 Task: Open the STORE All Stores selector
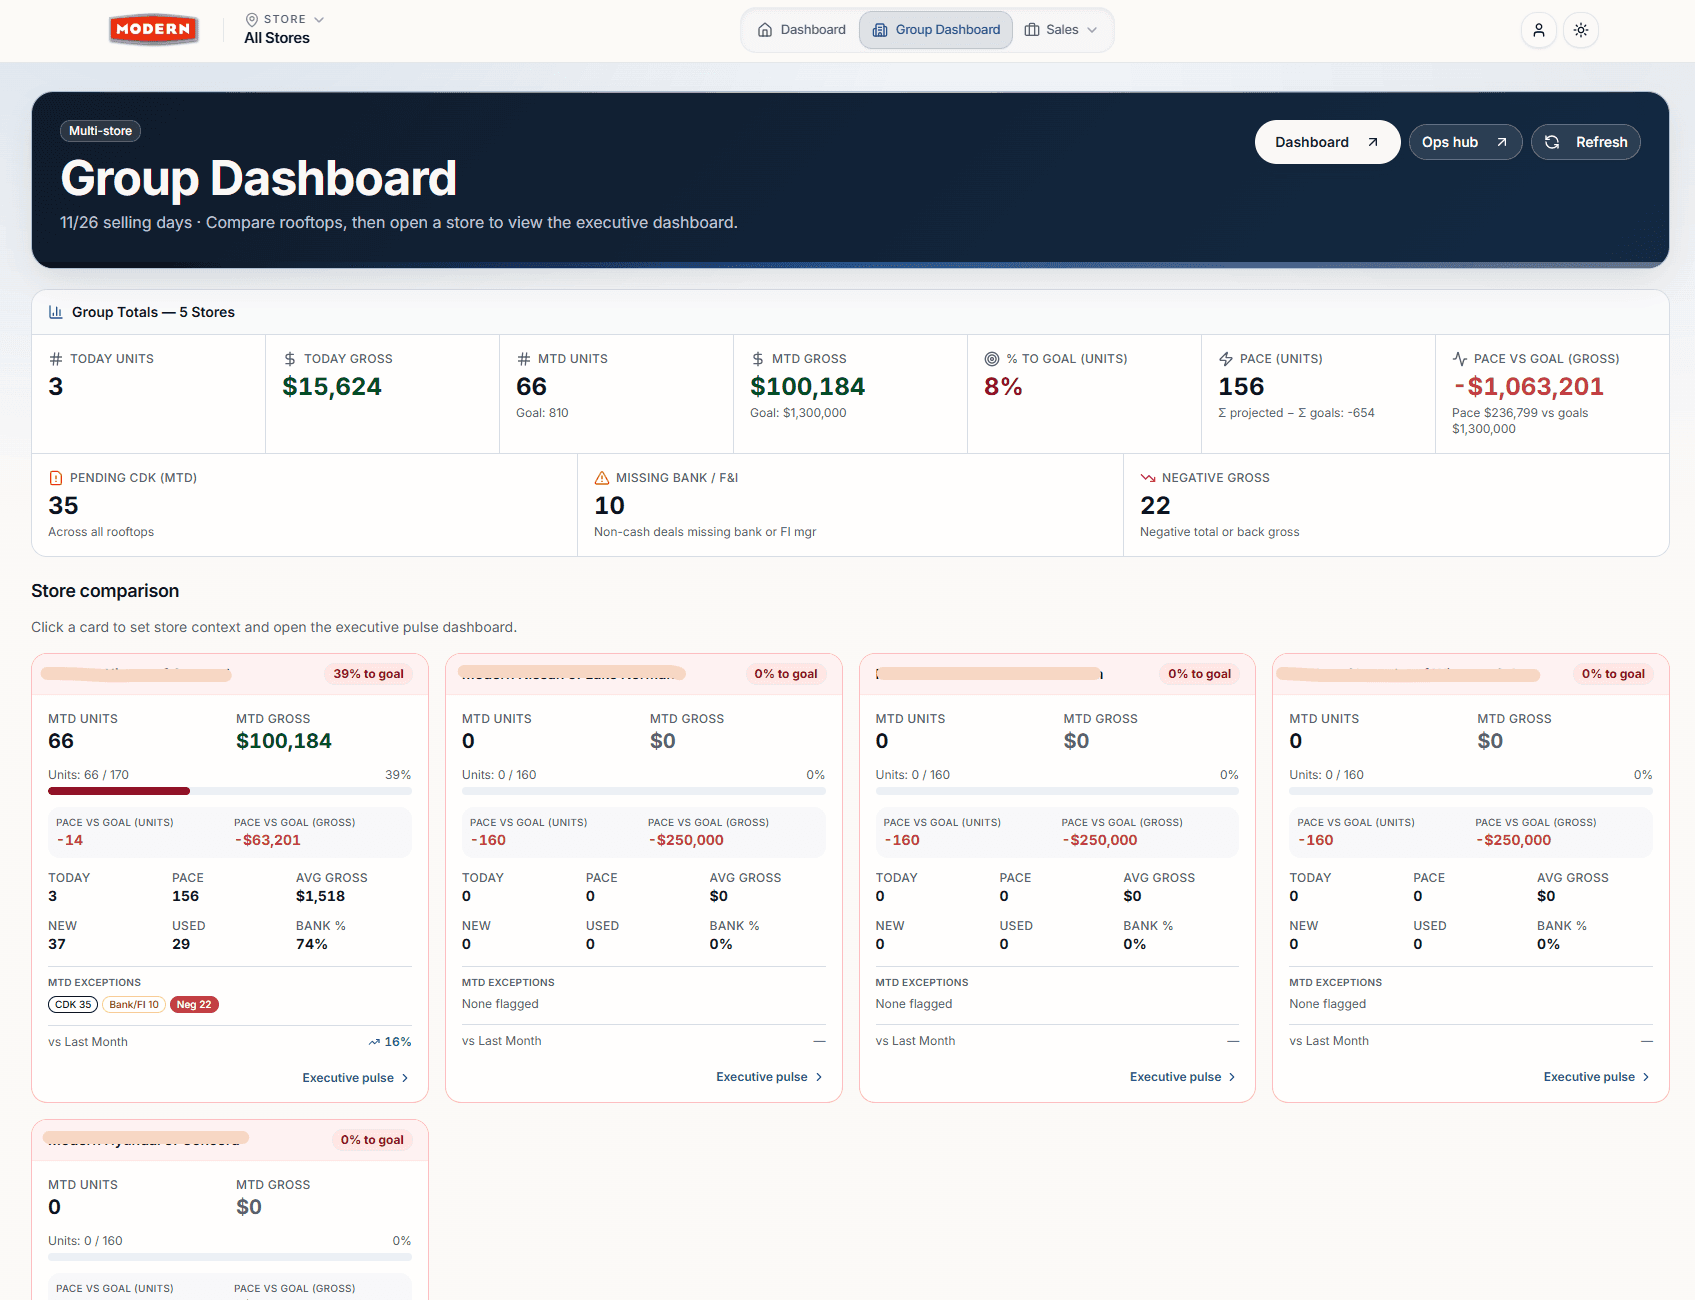tap(285, 29)
